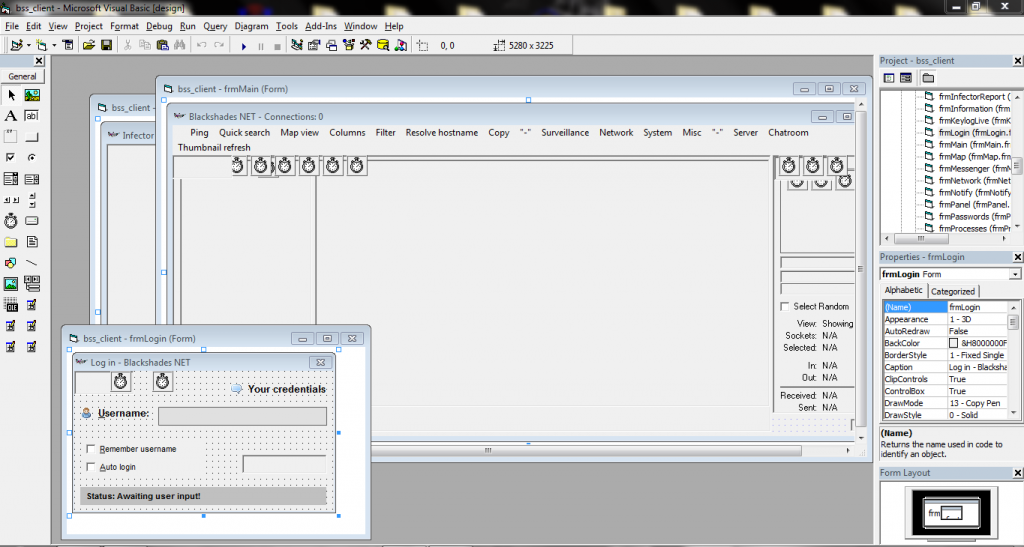1024x547 pixels.
Task: Select frmMain in the project tree
Action: [x=974, y=144]
